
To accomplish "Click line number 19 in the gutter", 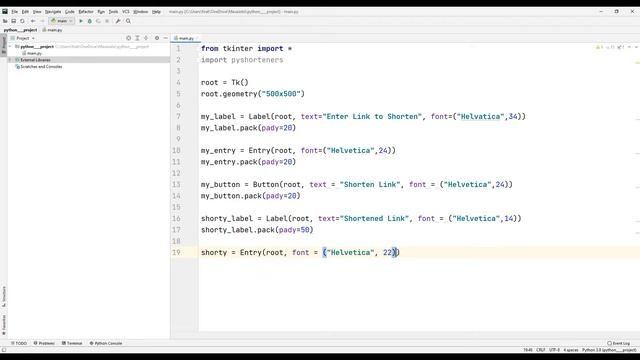I will point(176,252).
